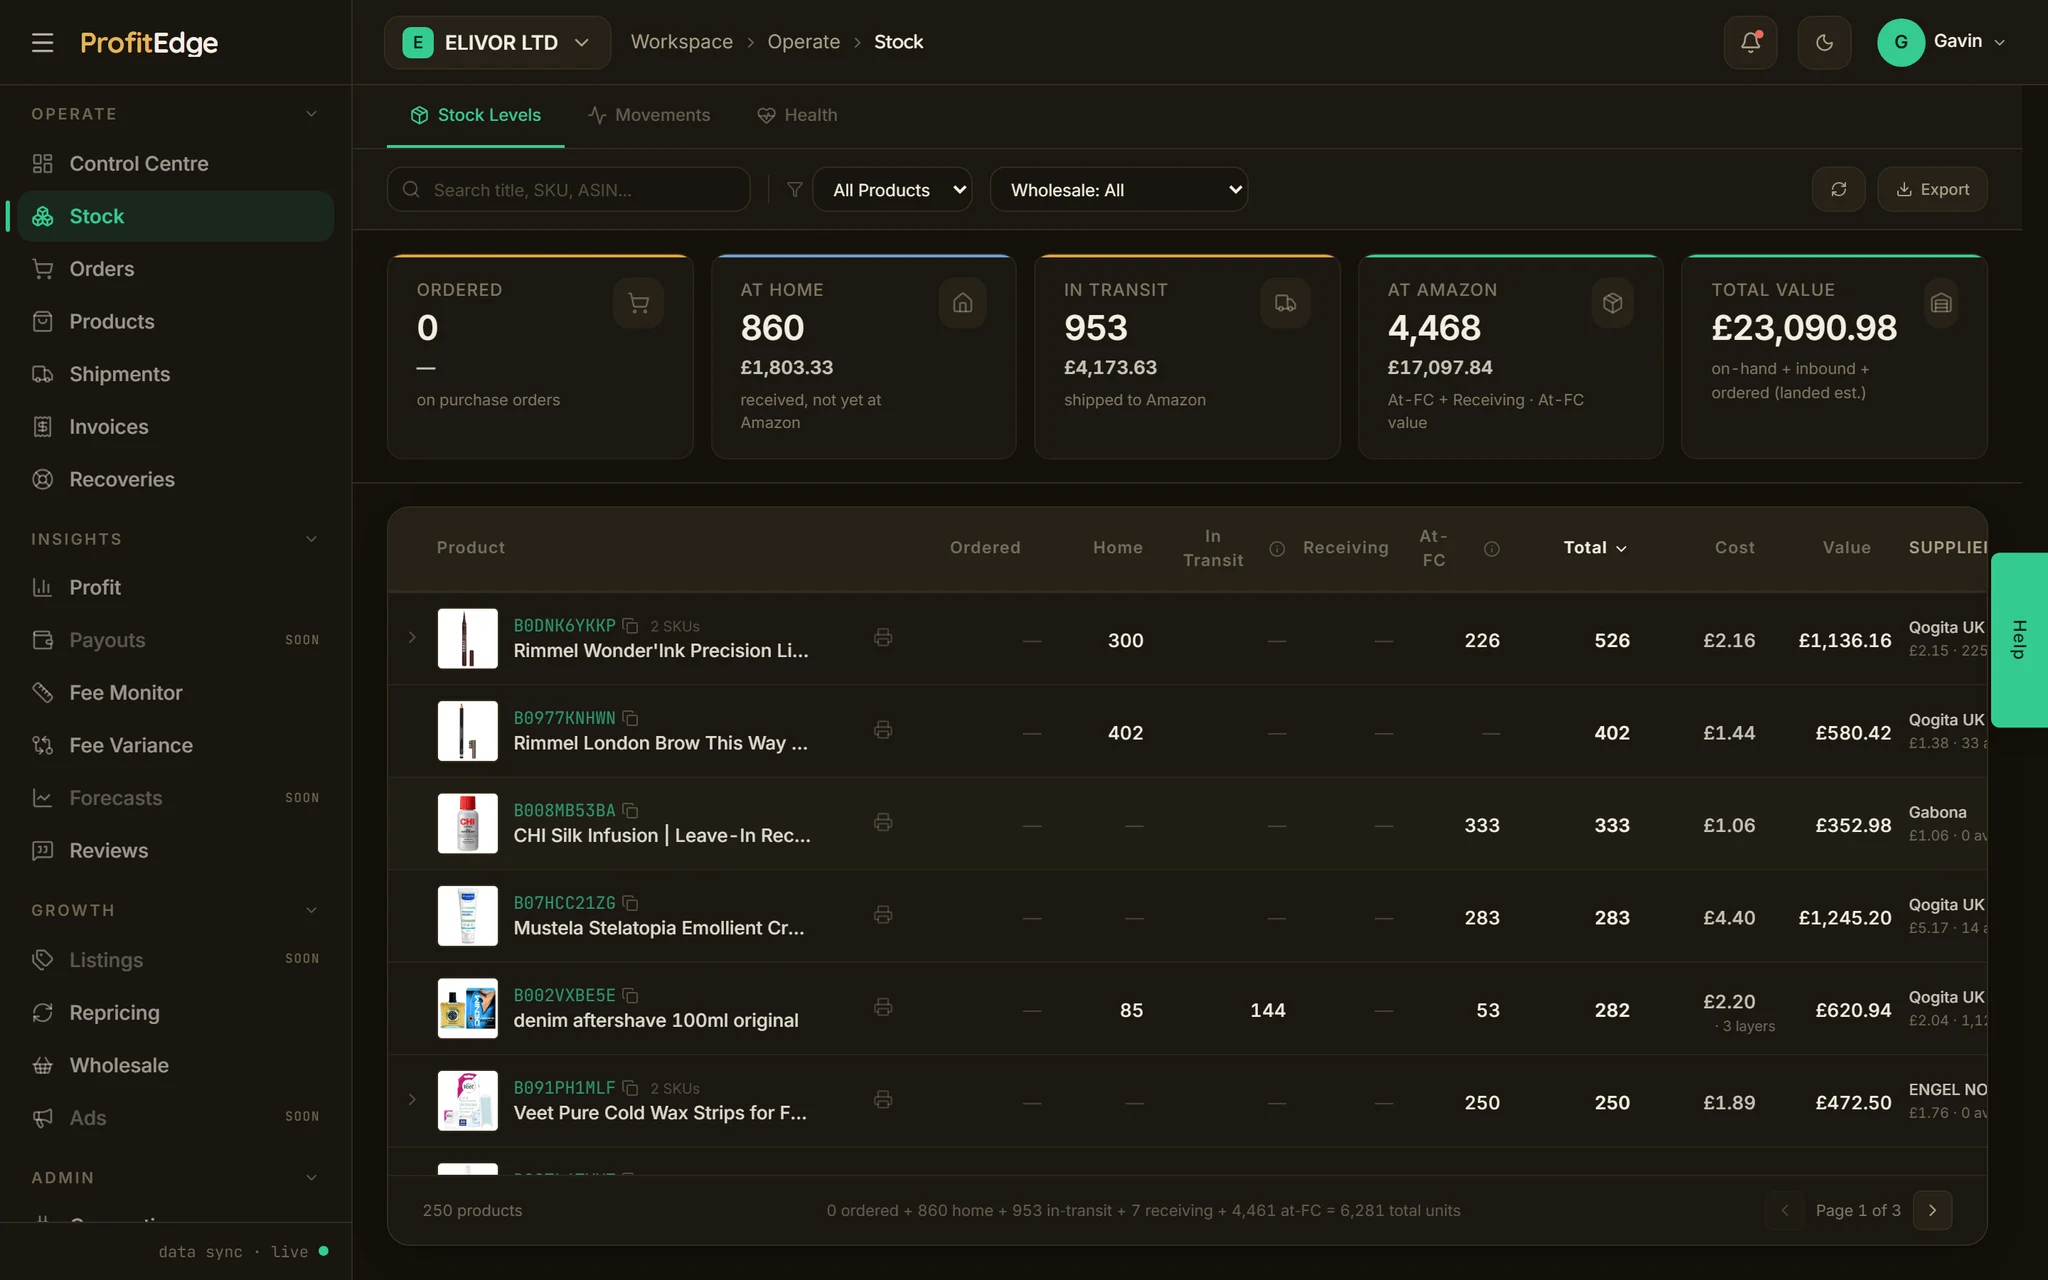Open ELIVOR LTD workspace switcher
This screenshot has width=2048, height=1280.
497,42
